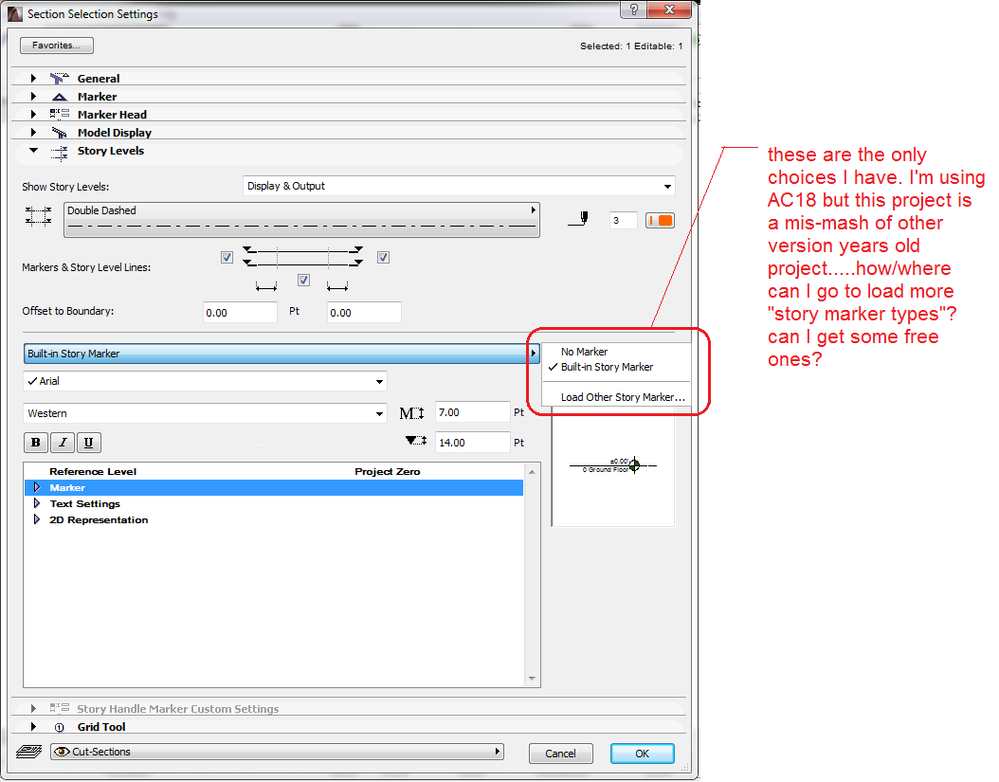Click the marker size icon beside 14.00
The height and width of the screenshot is (782, 999).
(415, 441)
